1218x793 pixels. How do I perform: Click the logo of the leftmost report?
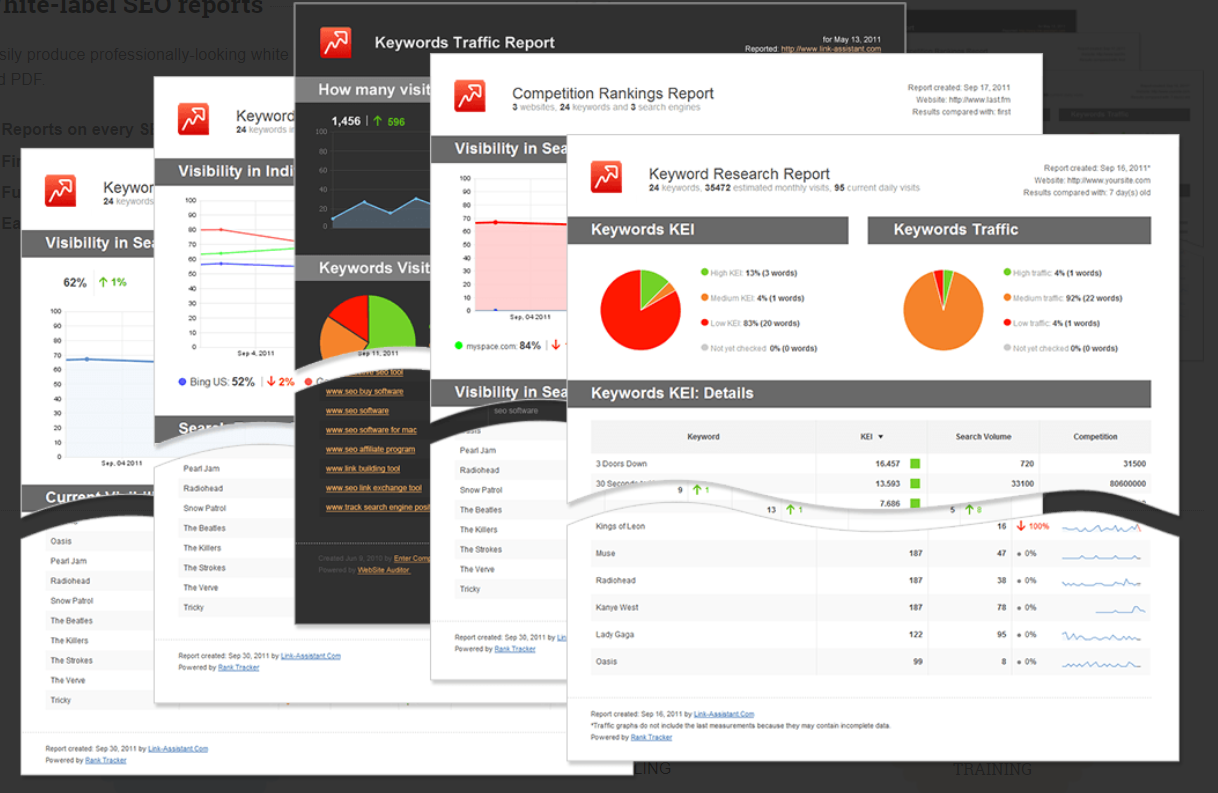(x=60, y=190)
